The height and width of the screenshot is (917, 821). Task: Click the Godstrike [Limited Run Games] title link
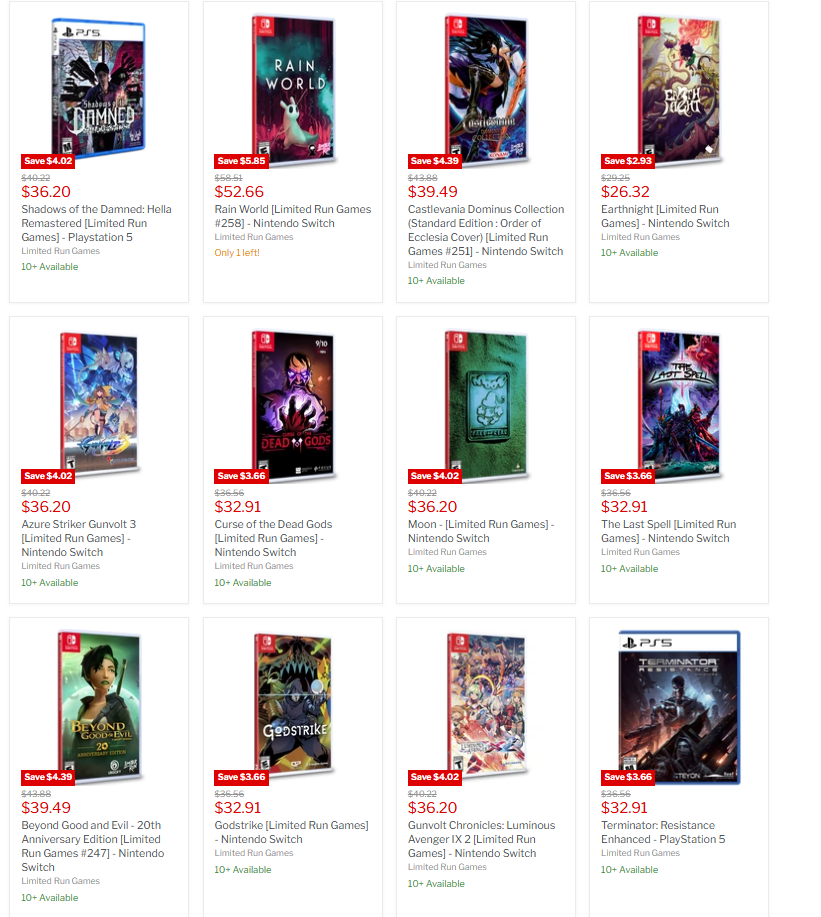point(291,832)
